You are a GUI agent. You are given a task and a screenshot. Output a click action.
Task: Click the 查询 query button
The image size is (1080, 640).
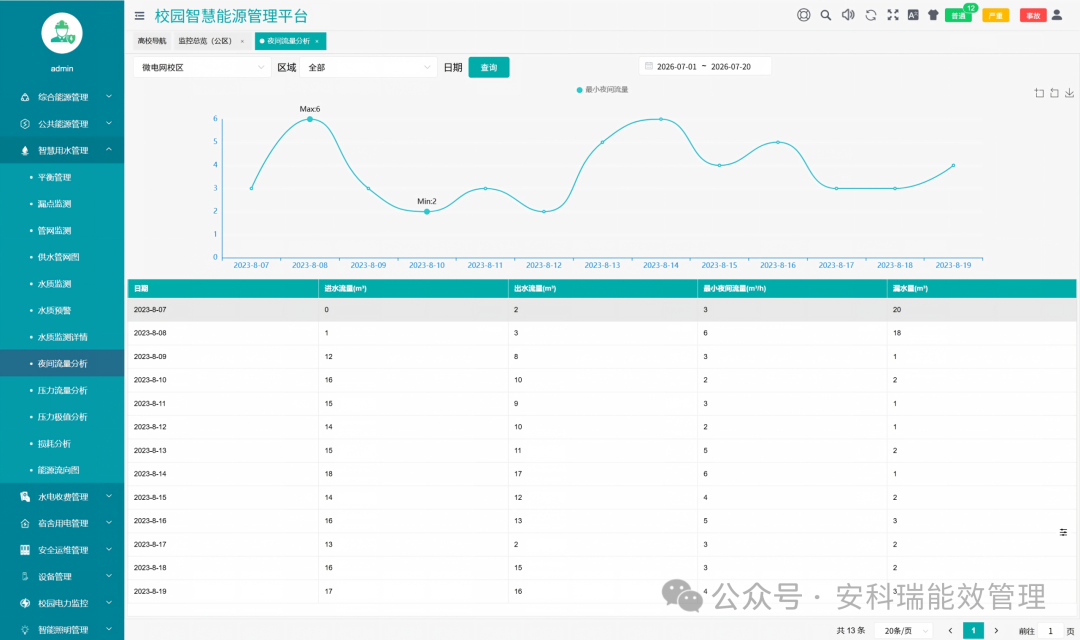[x=488, y=67]
